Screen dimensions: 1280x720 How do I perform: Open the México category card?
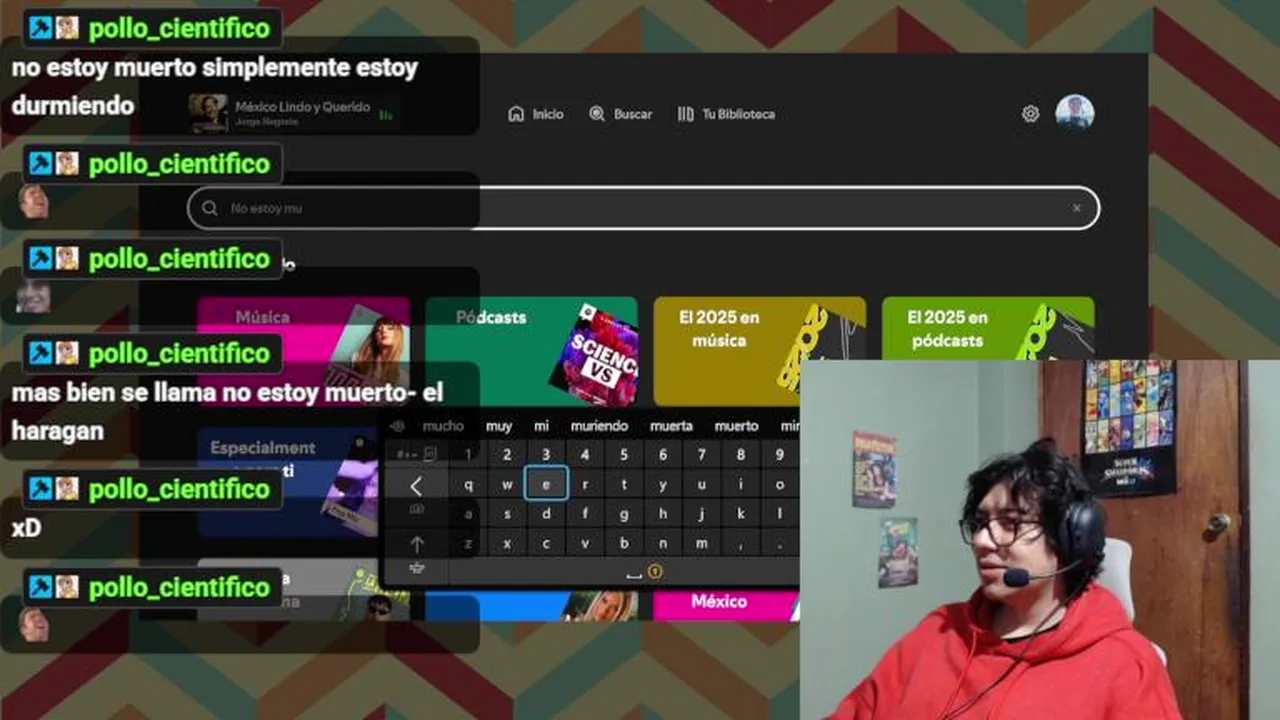point(726,604)
